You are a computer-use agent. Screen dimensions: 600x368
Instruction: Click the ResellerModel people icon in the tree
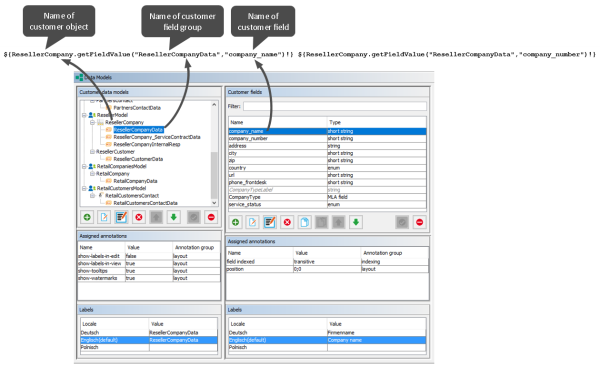[x=92, y=115]
